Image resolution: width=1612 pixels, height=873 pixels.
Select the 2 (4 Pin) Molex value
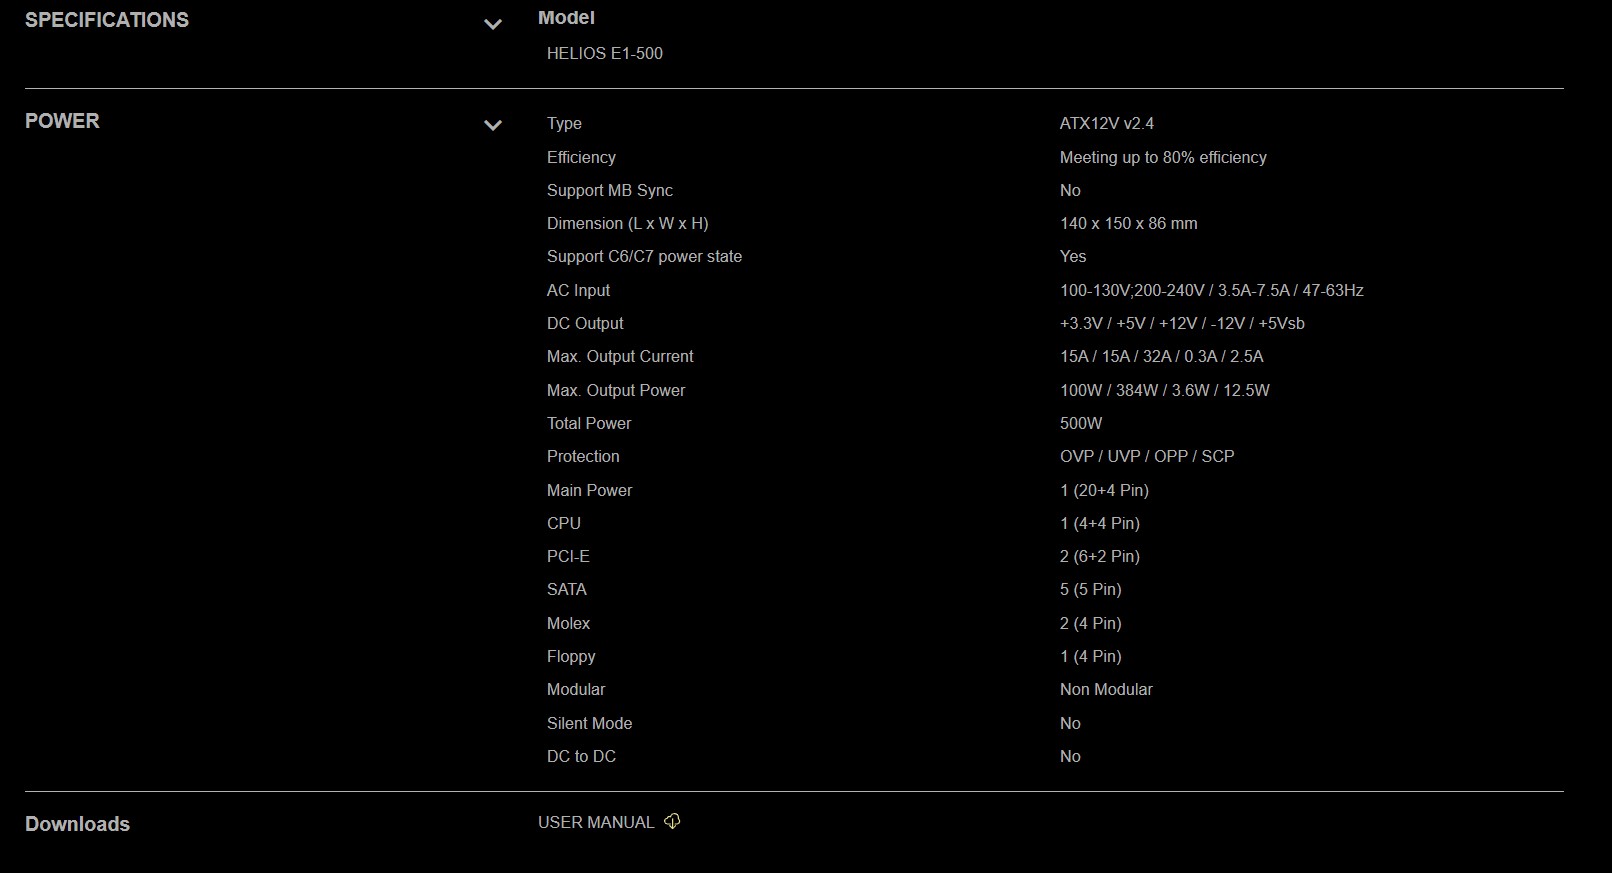[x=1091, y=623]
